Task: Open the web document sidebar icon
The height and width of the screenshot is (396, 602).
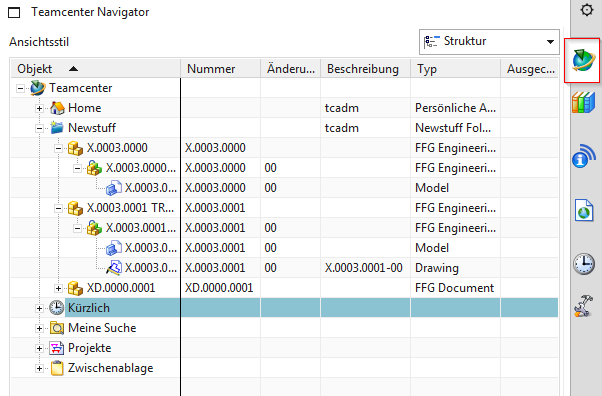Action: coord(584,210)
